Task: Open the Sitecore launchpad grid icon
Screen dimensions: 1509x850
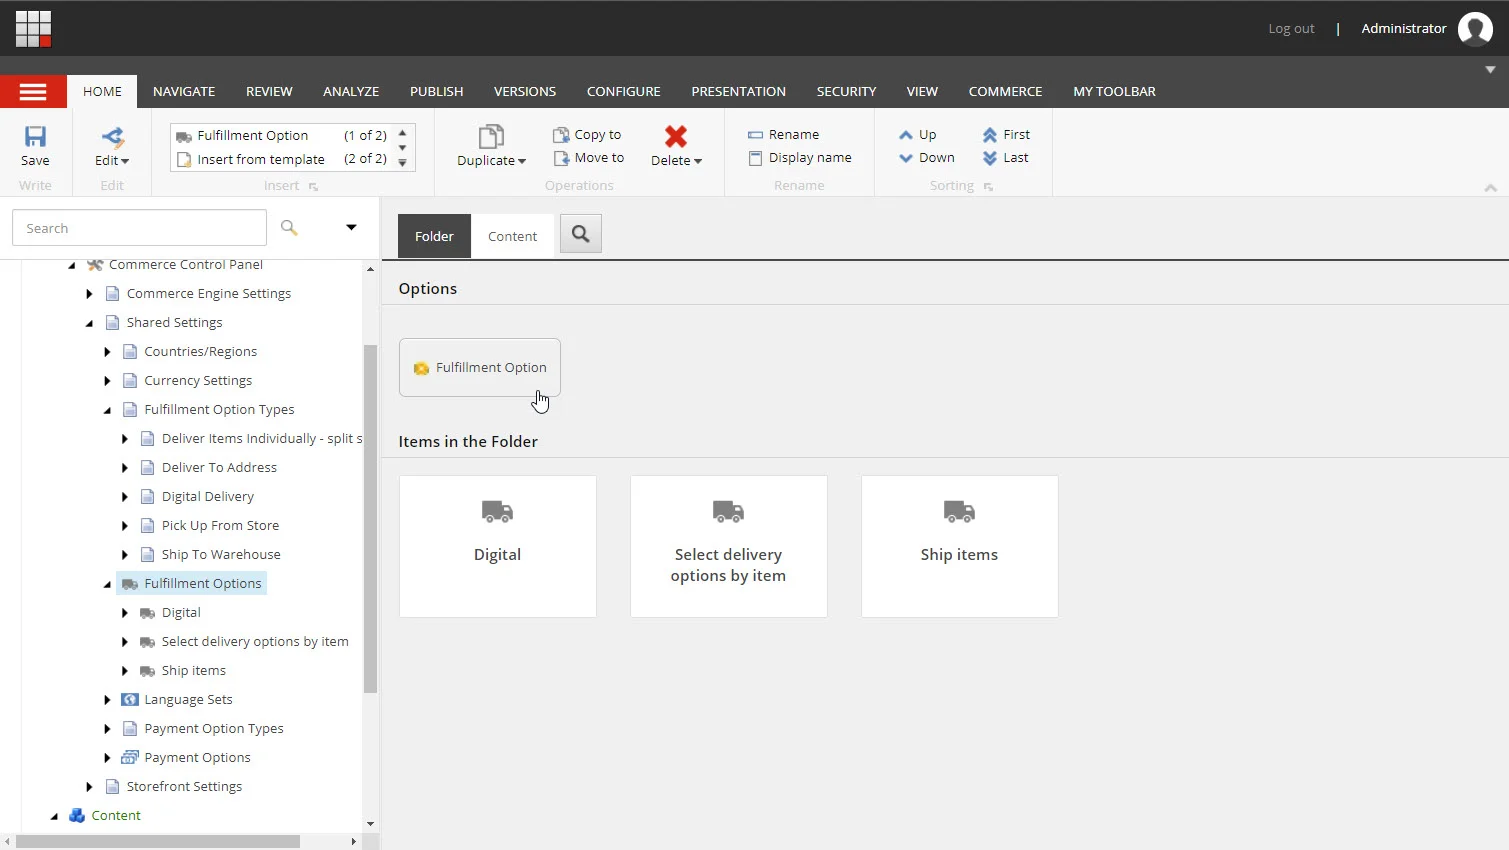Action: (33, 29)
